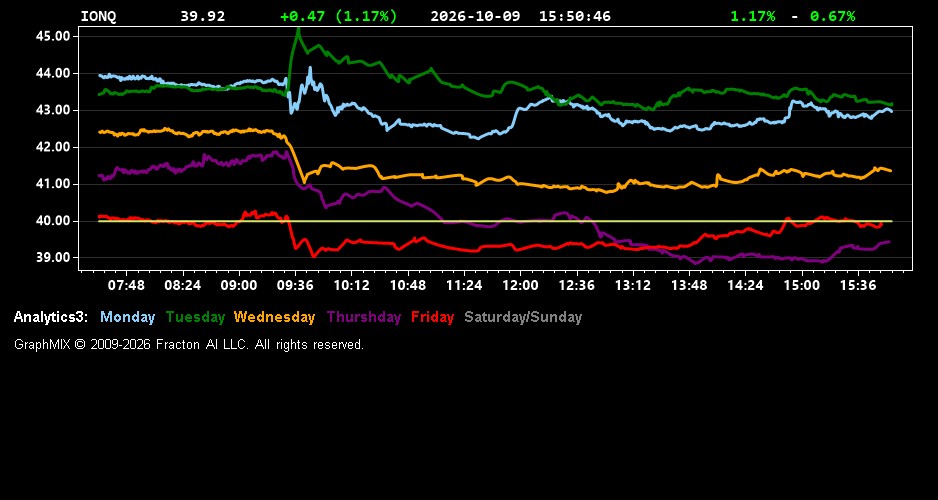938x500 pixels.
Task: Toggle the Friday series legend
Action: (433, 317)
